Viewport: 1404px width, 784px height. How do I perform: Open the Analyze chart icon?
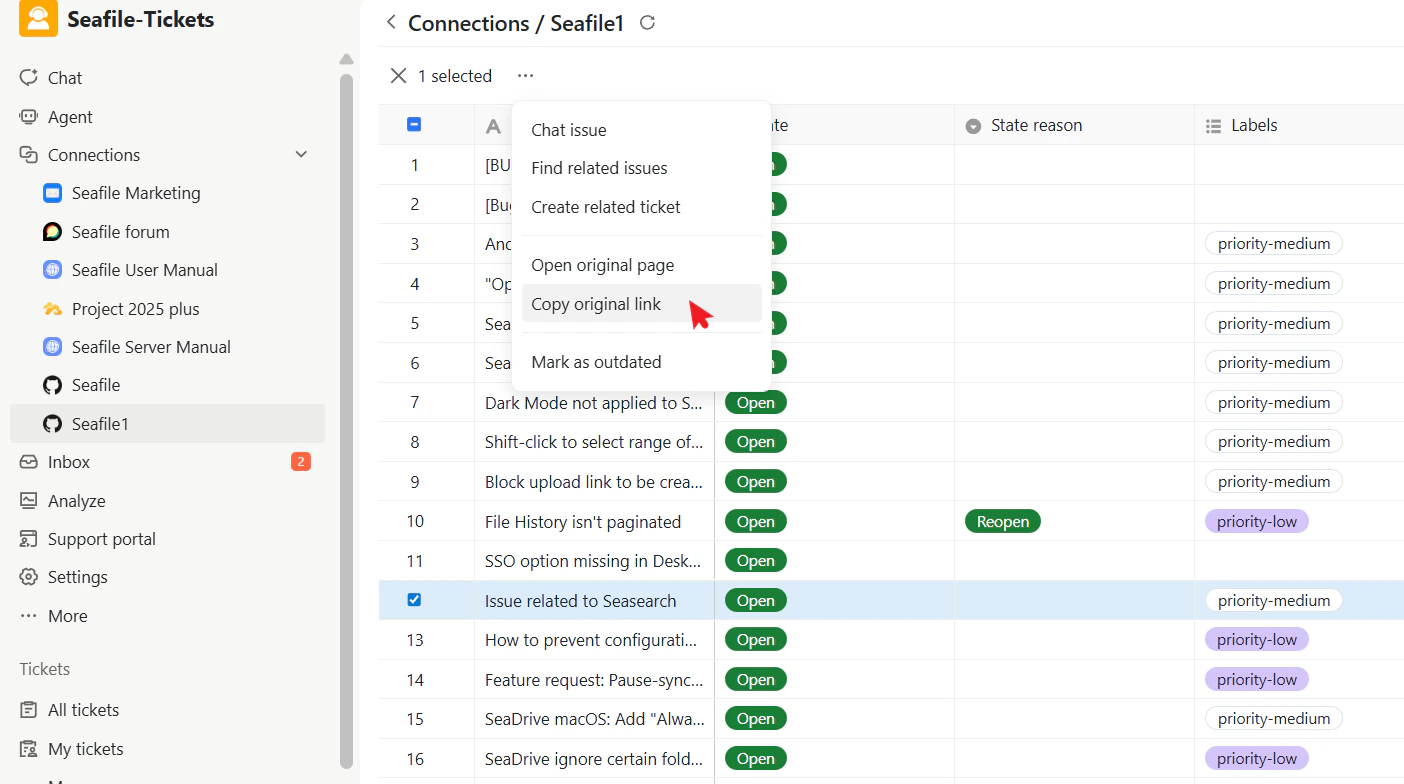click(28, 501)
